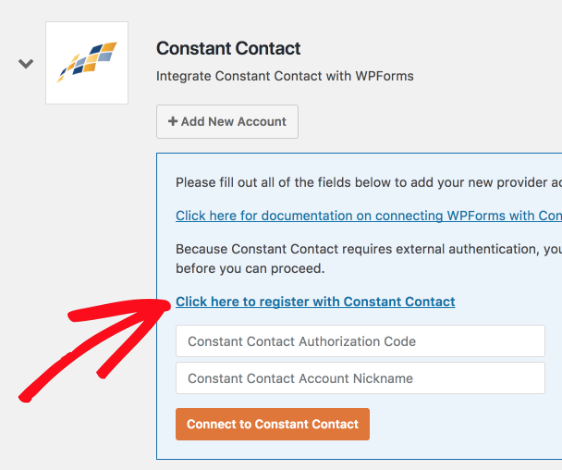Focus the Constant Contact Authorization Code field
The image size is (562, 470).
click(360, 341)
